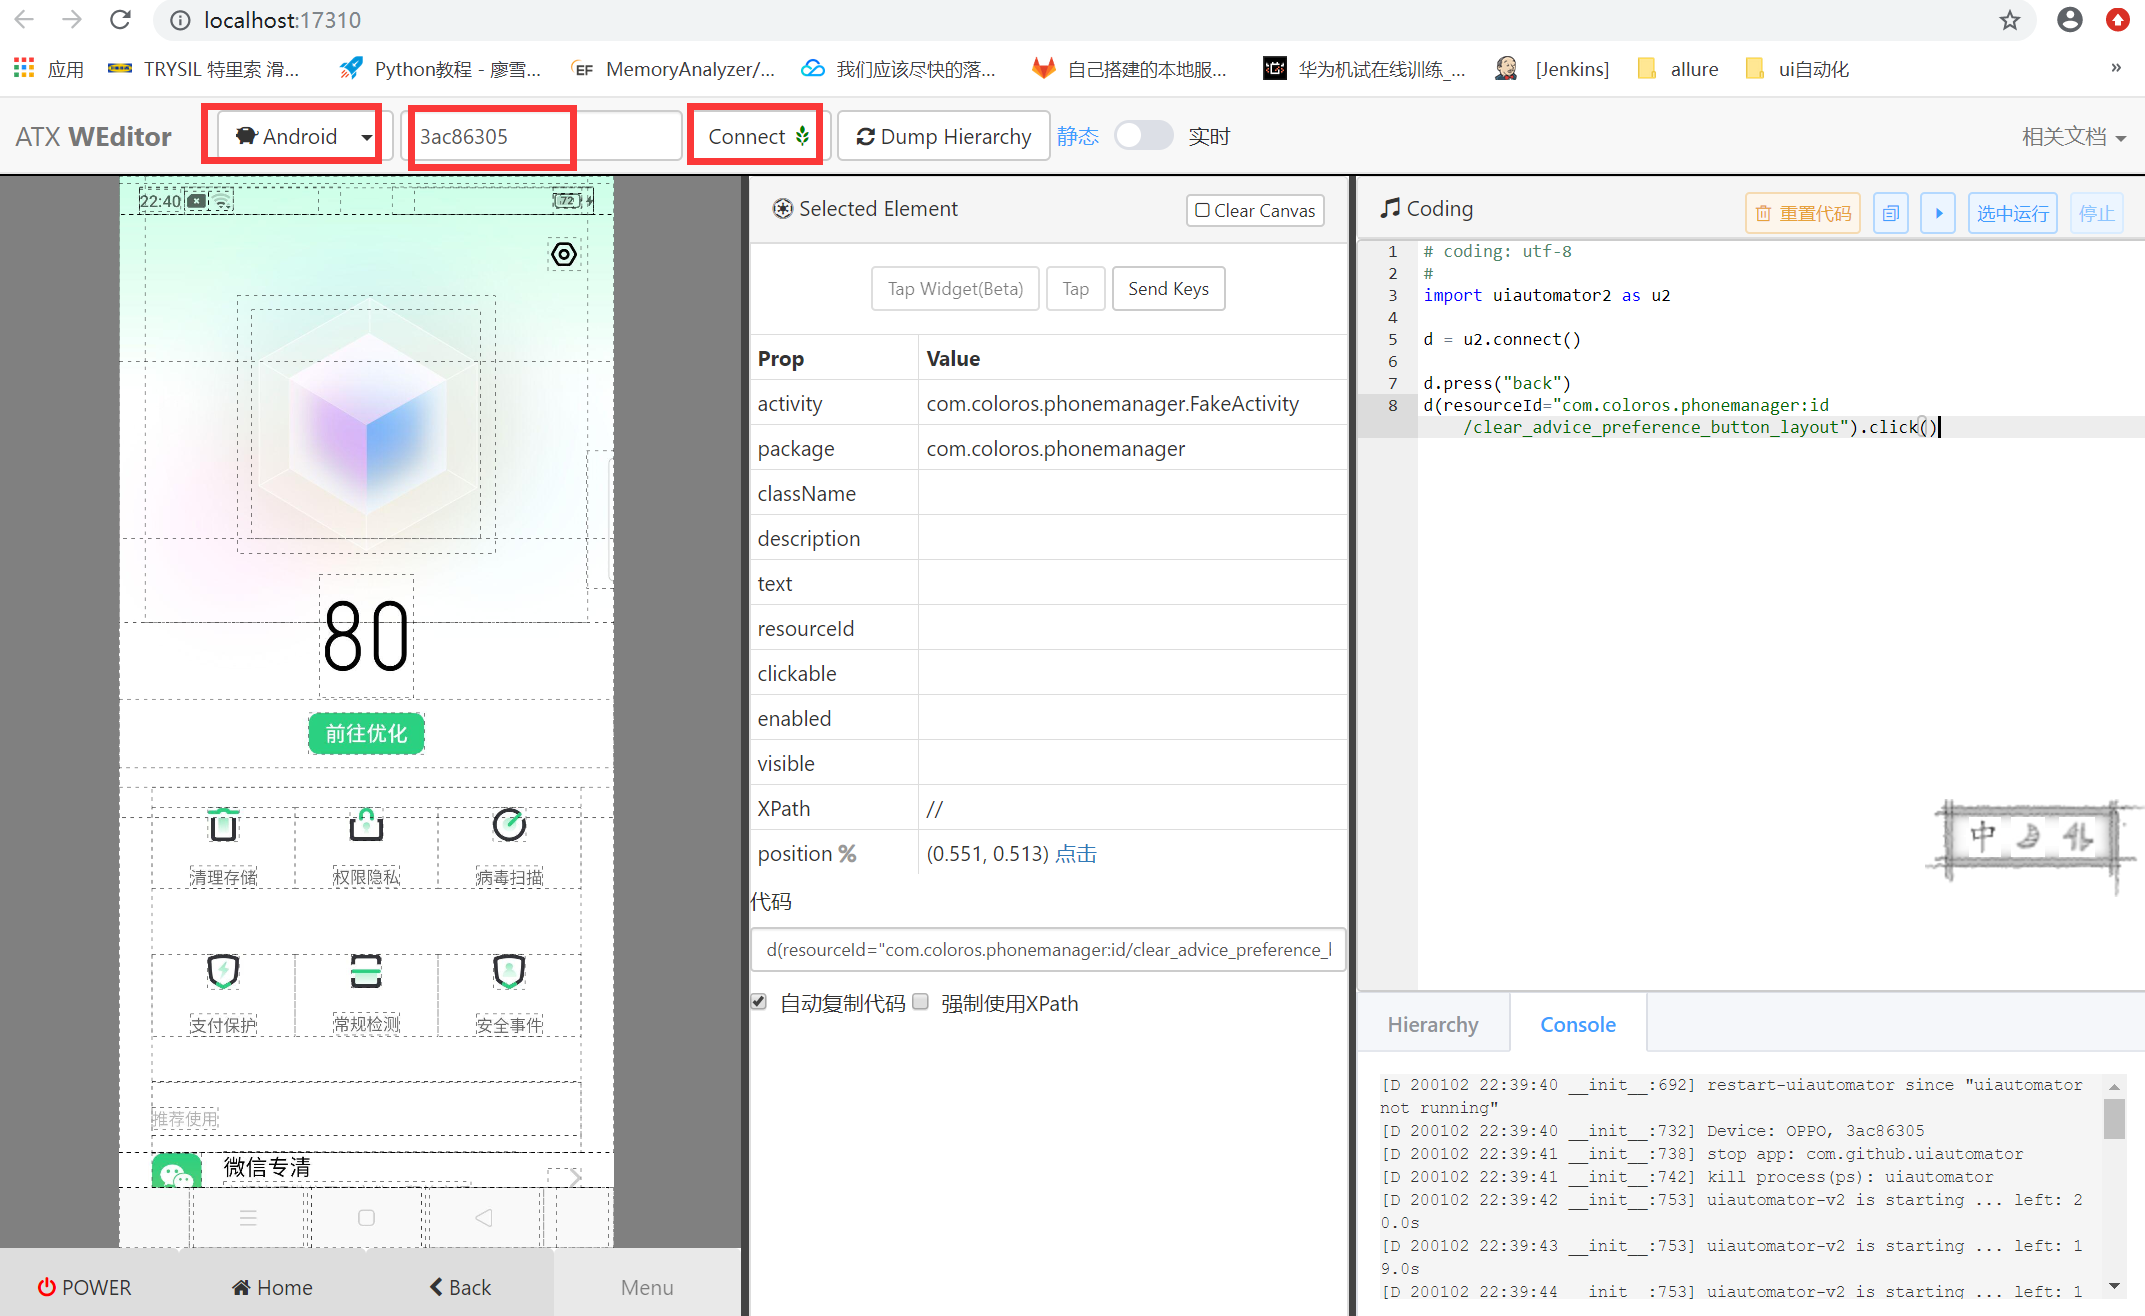The height and width of the screenshot is (1316, 2145).
Task: Click the copy code icon button
Action: coord(1890,213)
